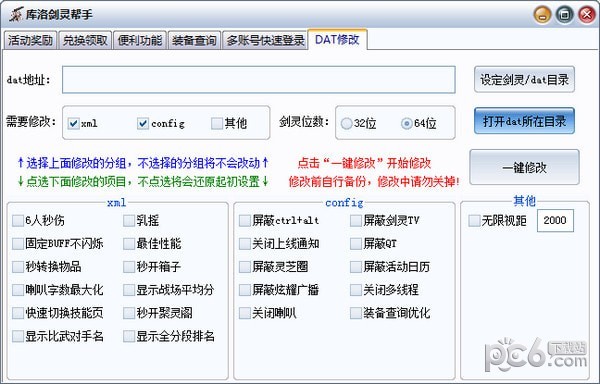Enable 屏蔽ctrl+alt option

pos(245,221)
